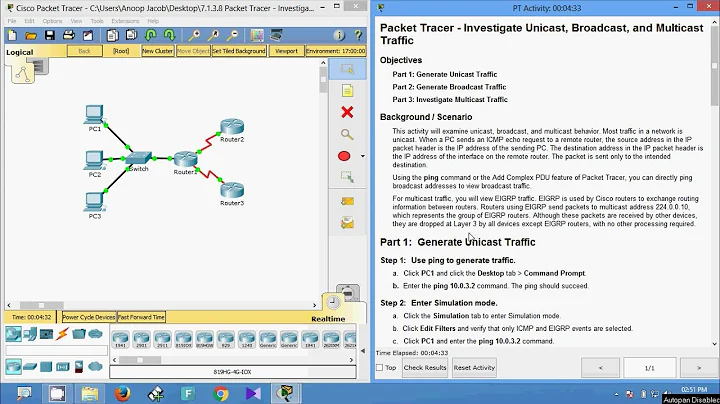Click Reset Activity button
The image size is (720, 404).
click(x=474, y=368)
